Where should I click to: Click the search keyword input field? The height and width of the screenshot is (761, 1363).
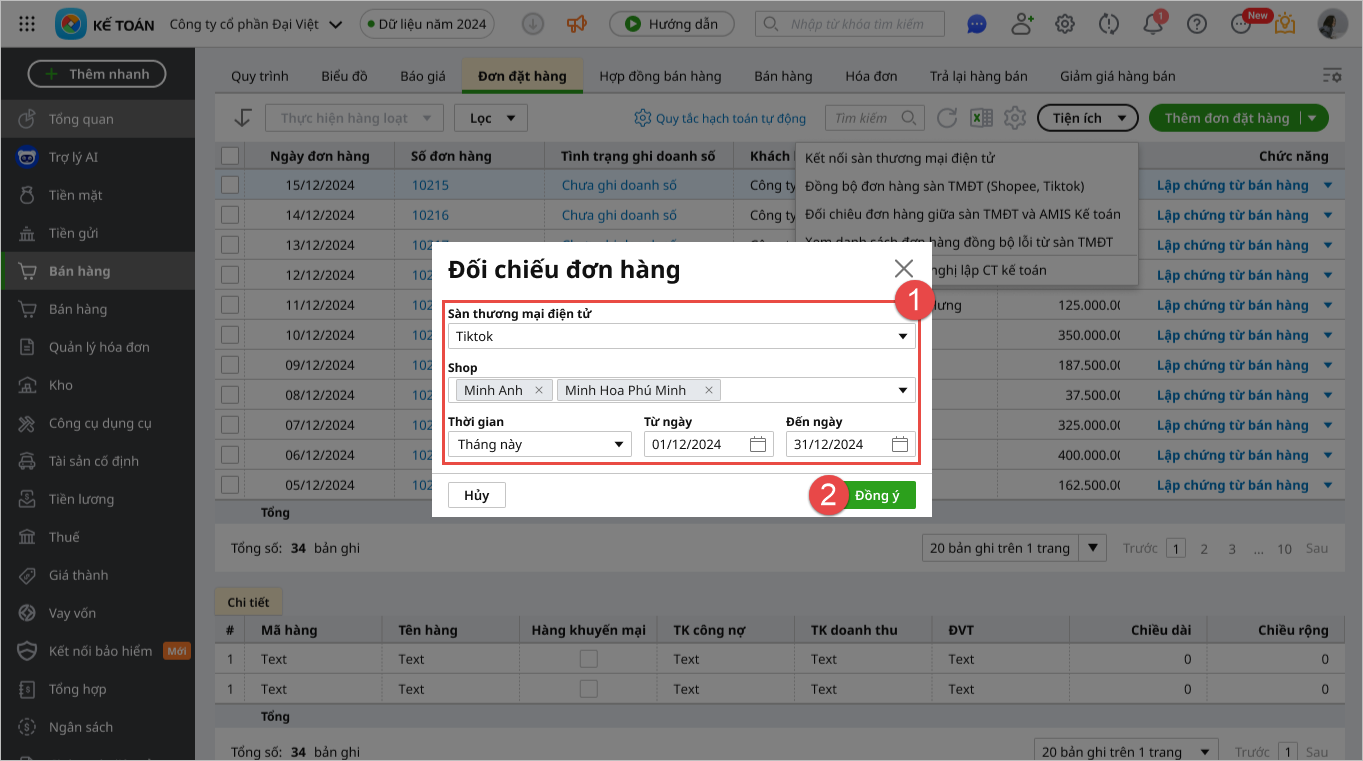click(x=856, y=24)
